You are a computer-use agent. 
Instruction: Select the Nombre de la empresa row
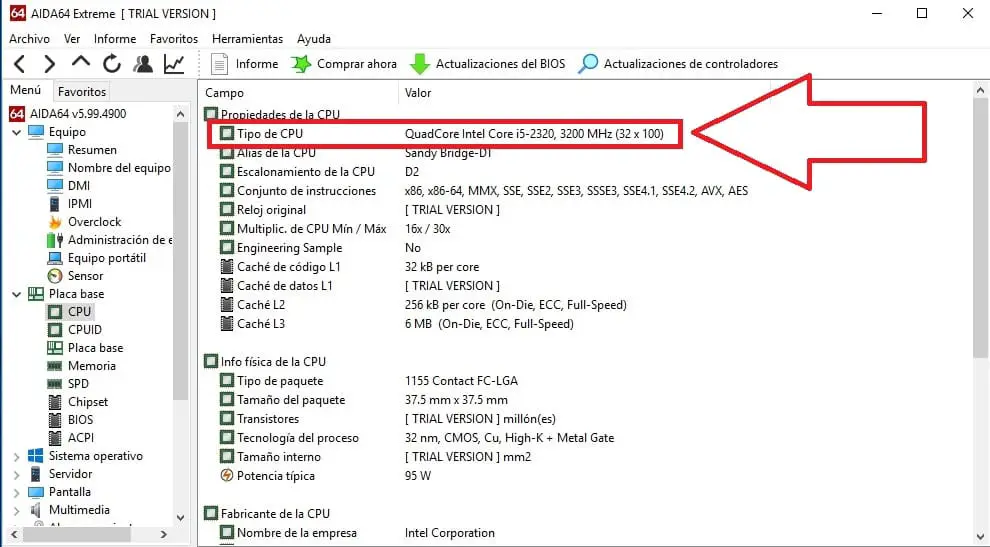pyautogui.click(x=357, y=533)
